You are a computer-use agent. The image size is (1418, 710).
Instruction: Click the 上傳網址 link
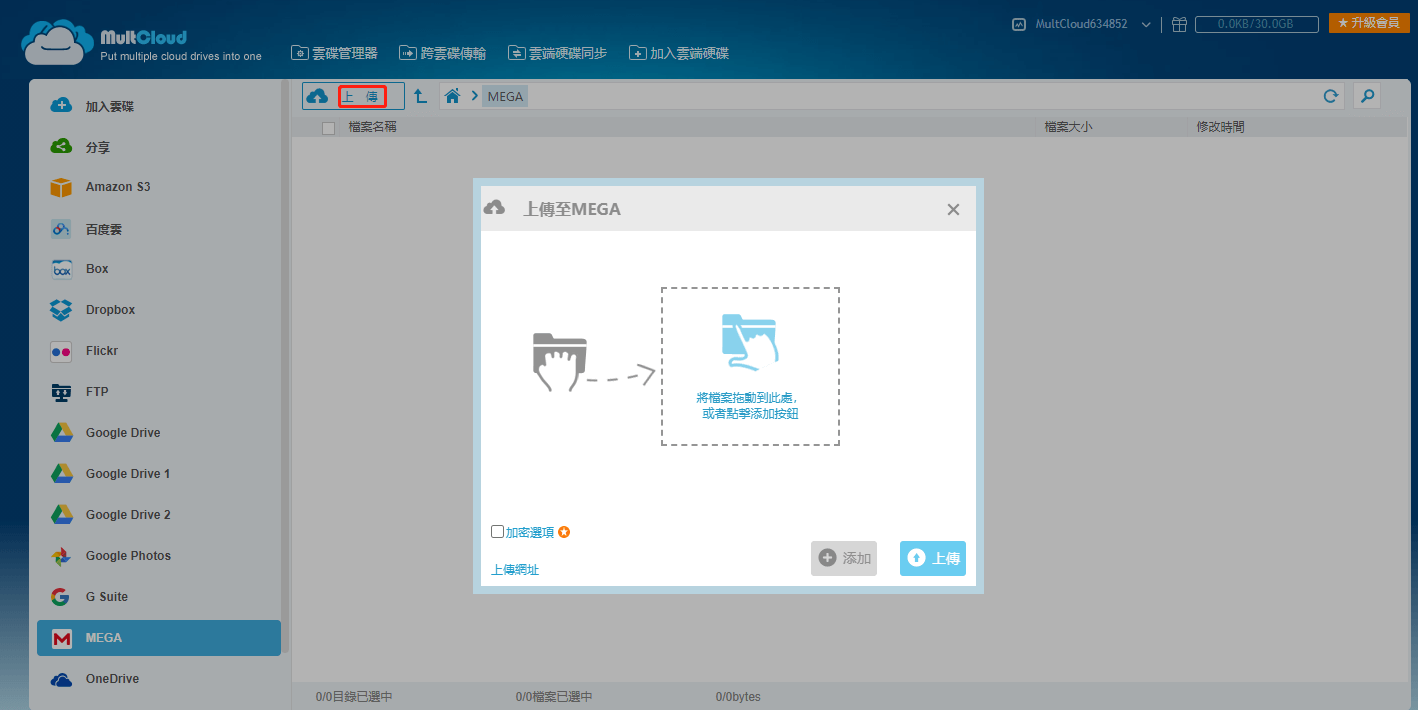point(515,570)
